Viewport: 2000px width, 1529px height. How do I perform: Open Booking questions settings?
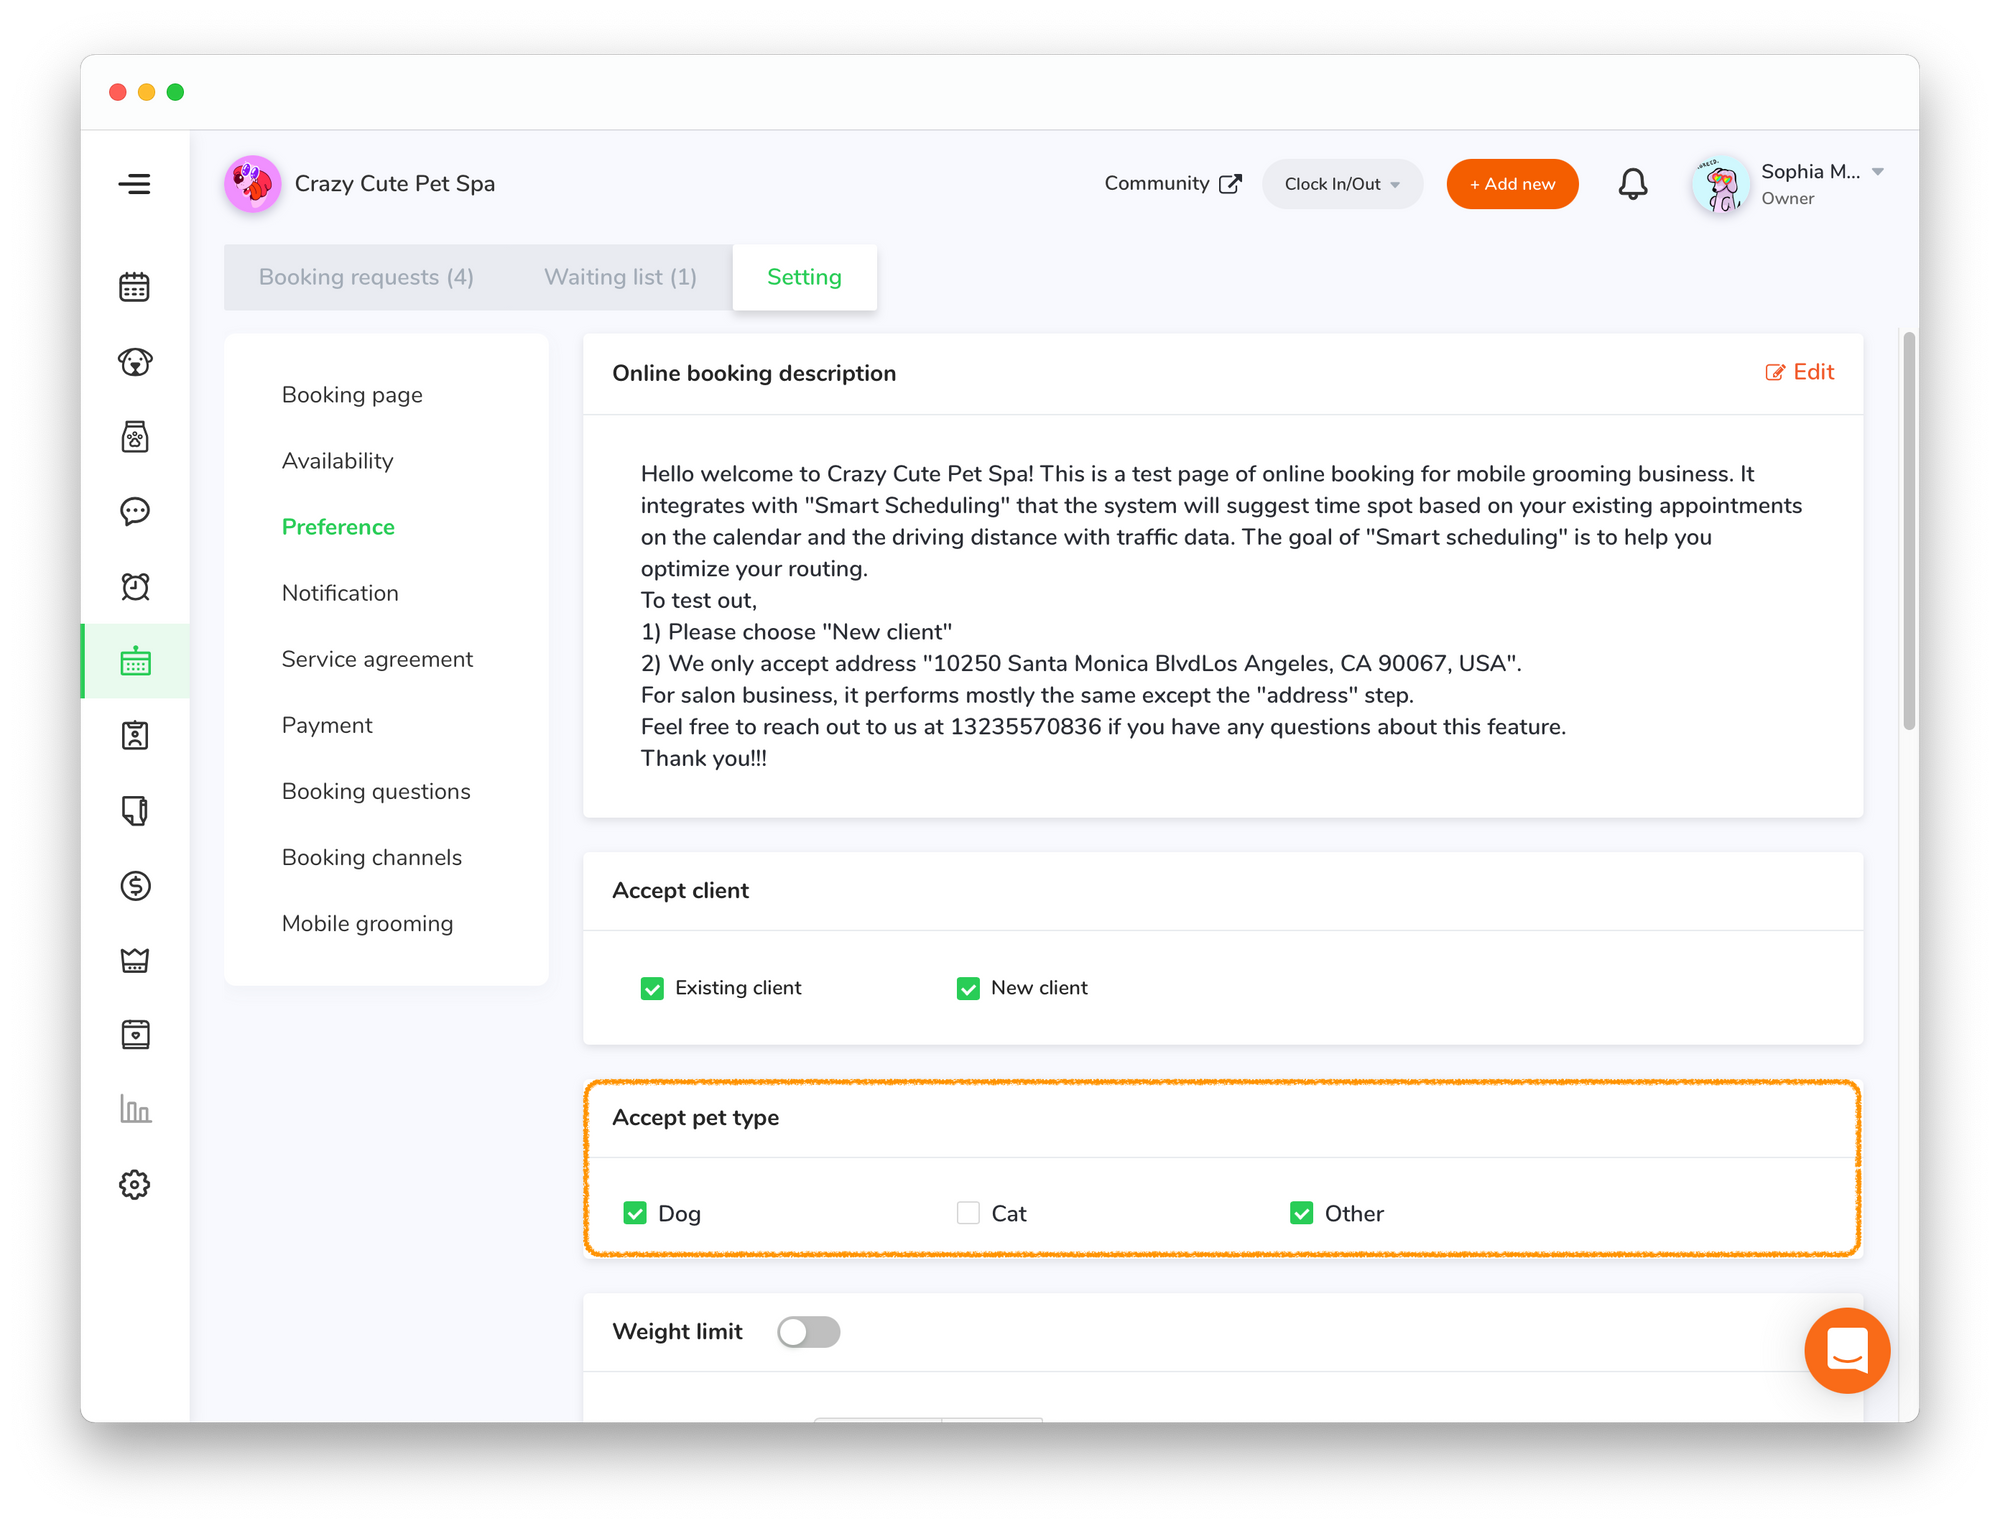tap(376, 791)
